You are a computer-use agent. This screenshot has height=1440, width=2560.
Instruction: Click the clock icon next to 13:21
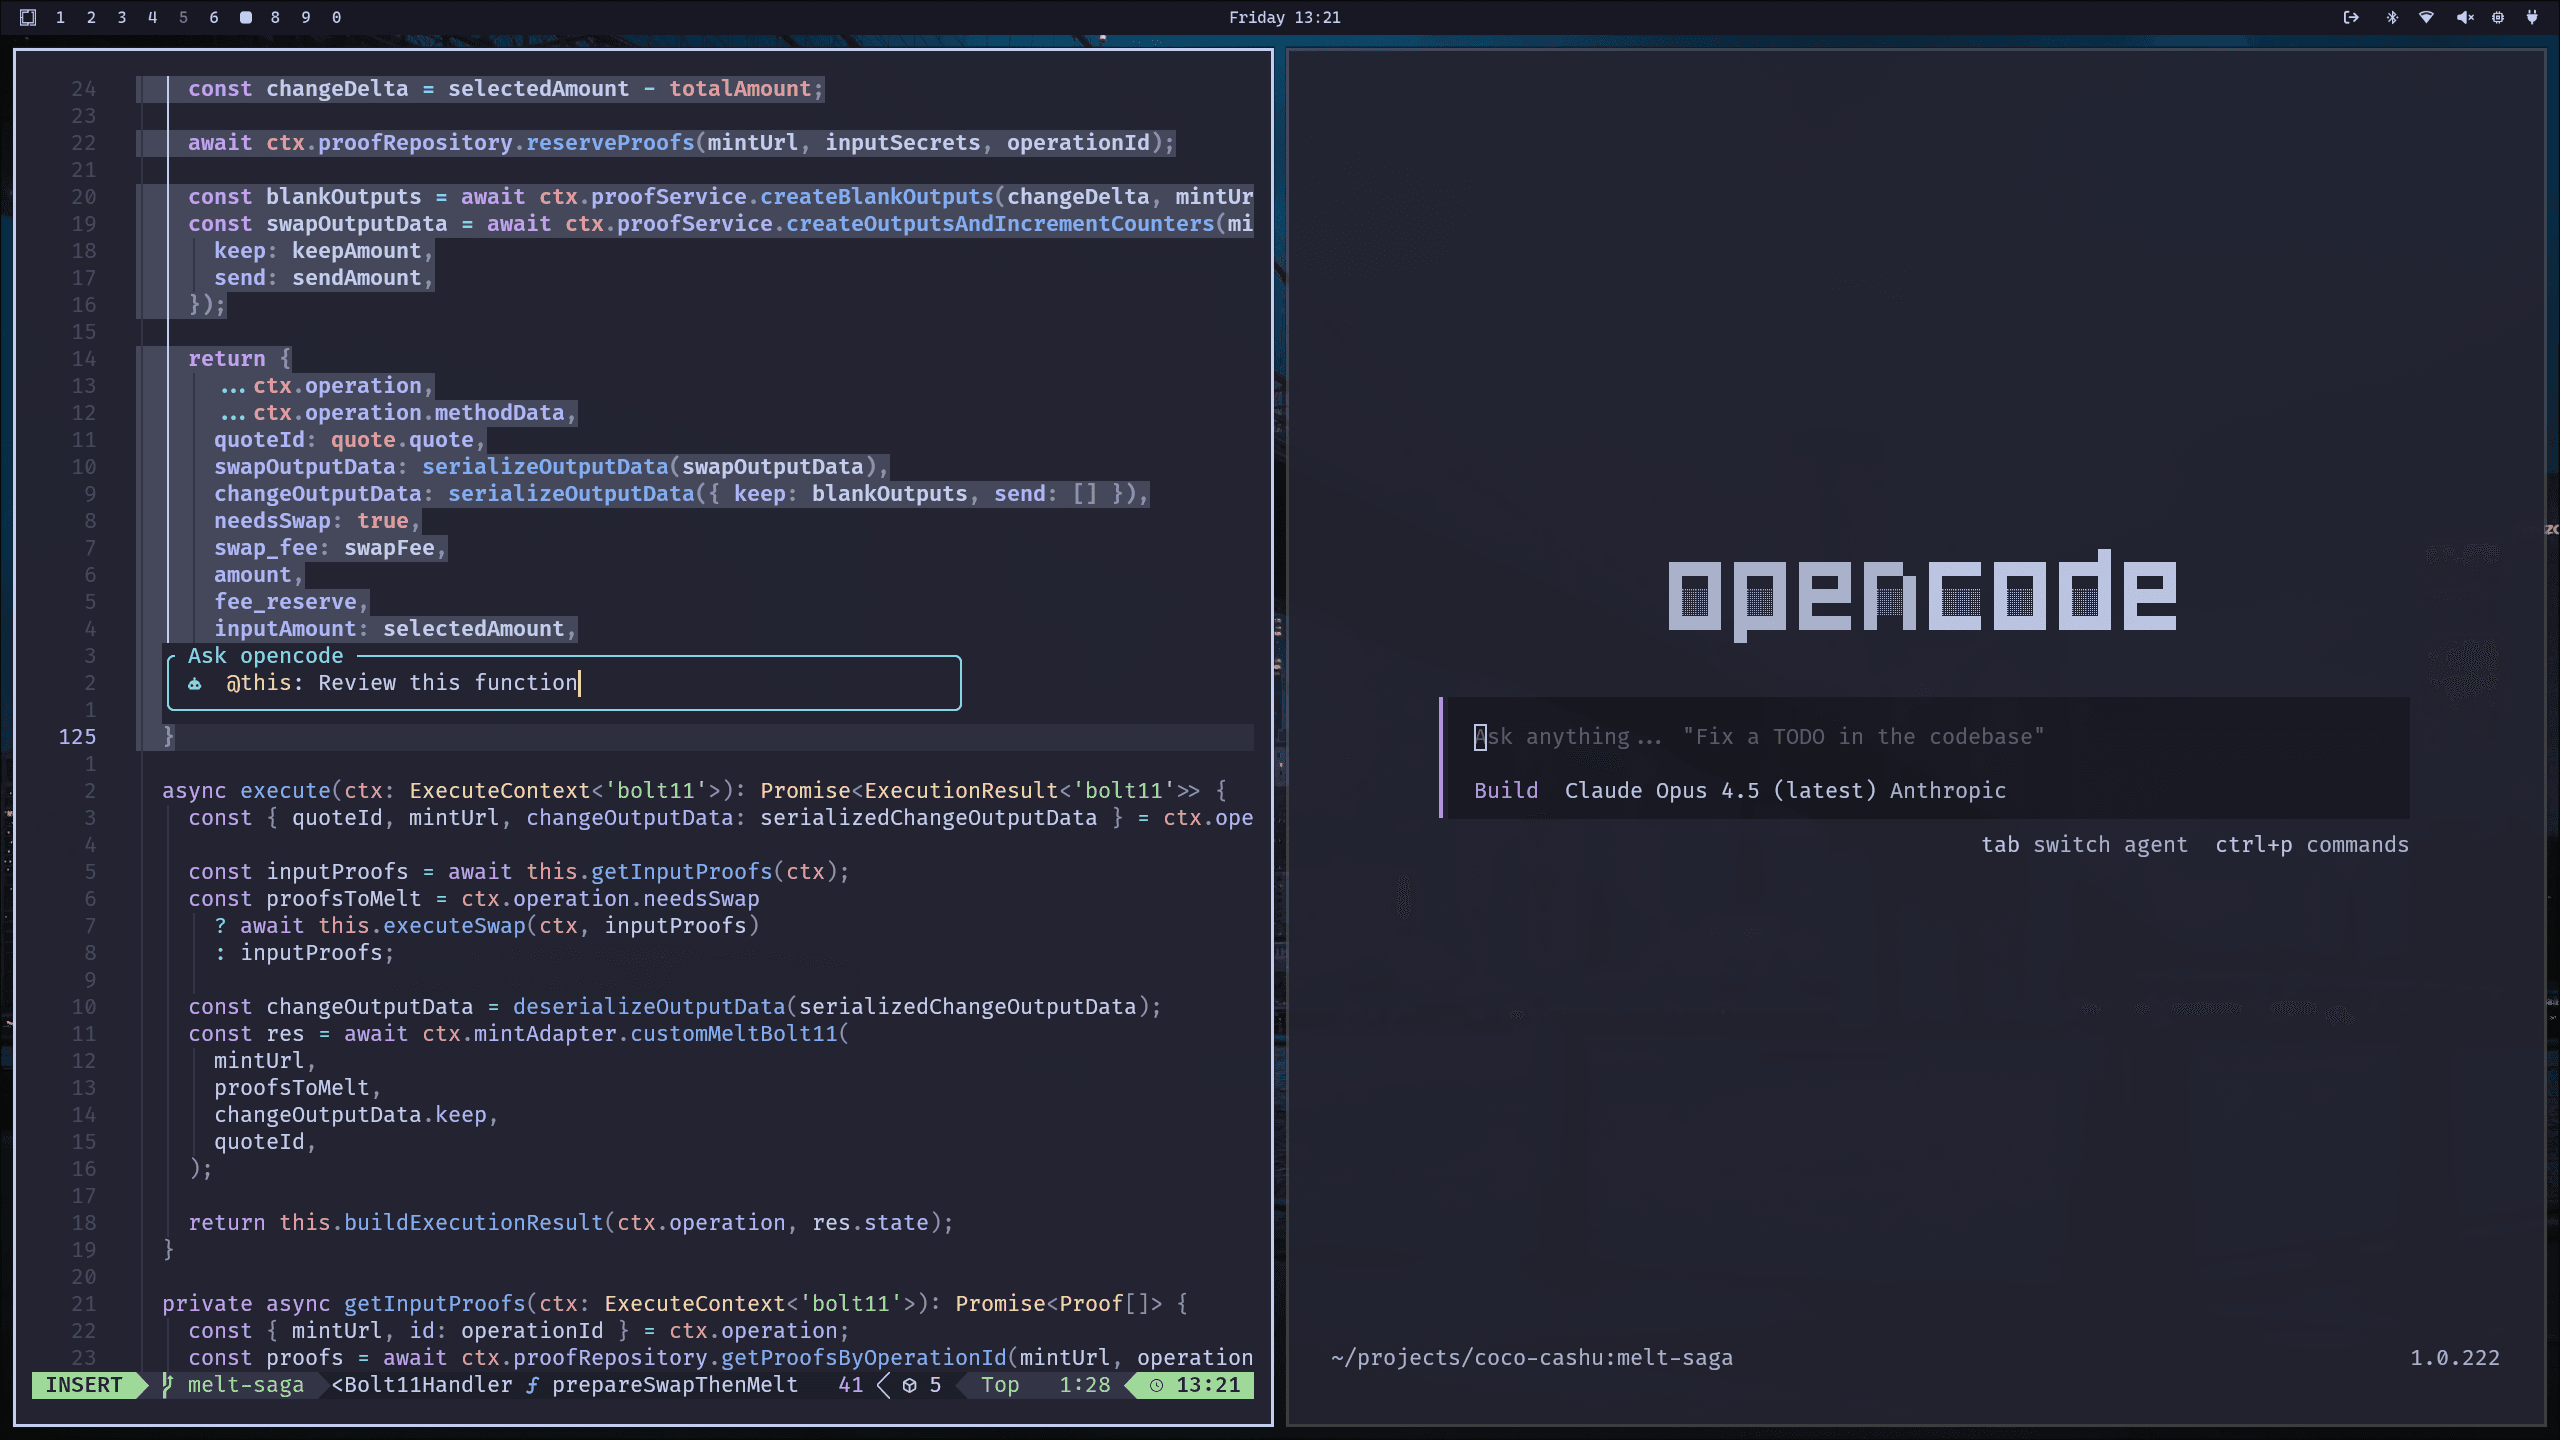click(x=1156, y=1385)
